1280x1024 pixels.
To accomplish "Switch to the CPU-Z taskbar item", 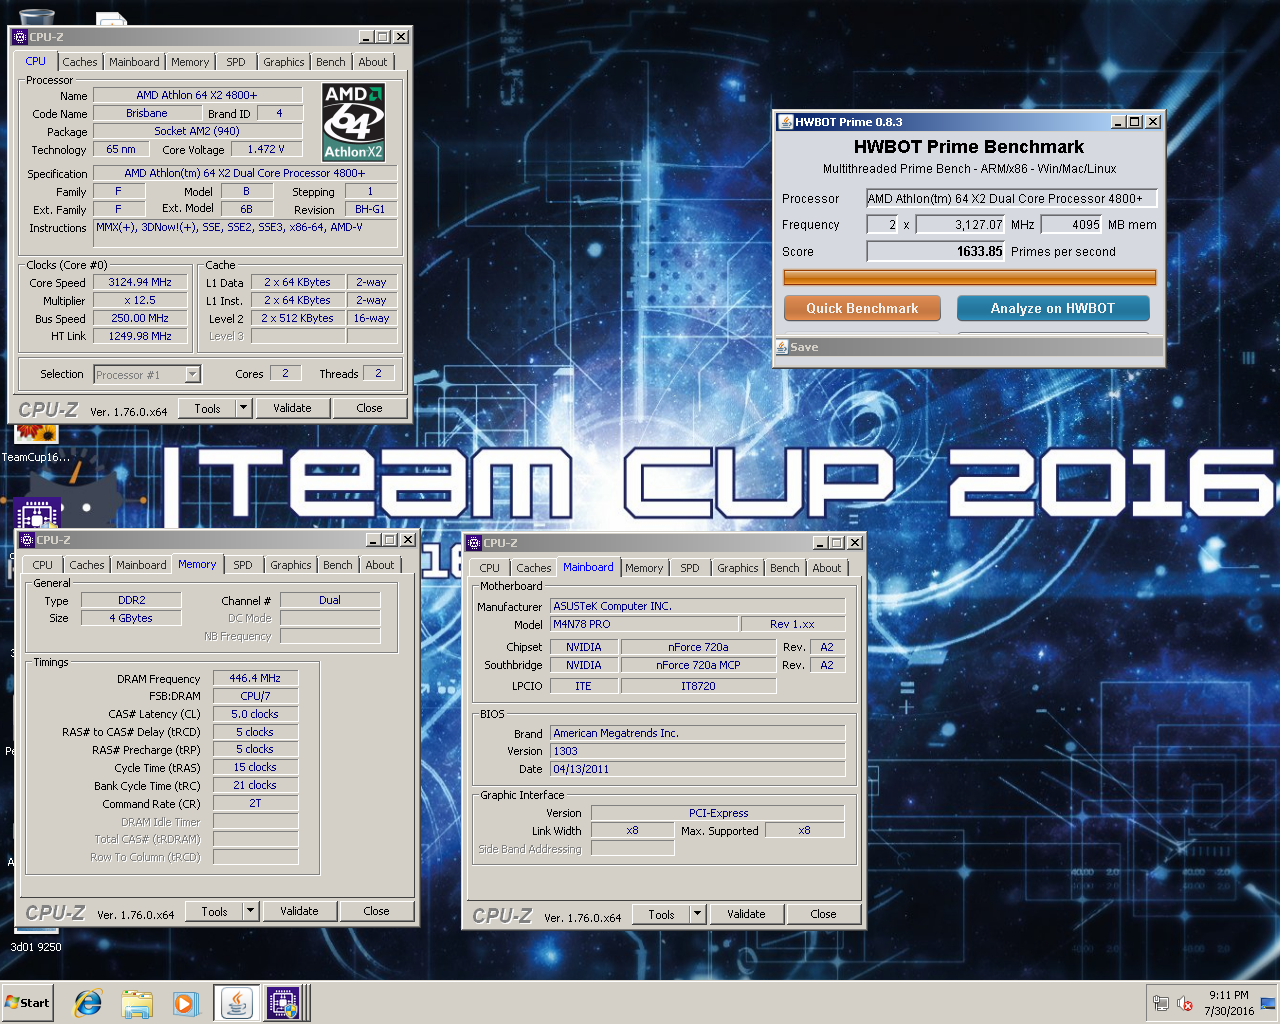I will 283,1003.
